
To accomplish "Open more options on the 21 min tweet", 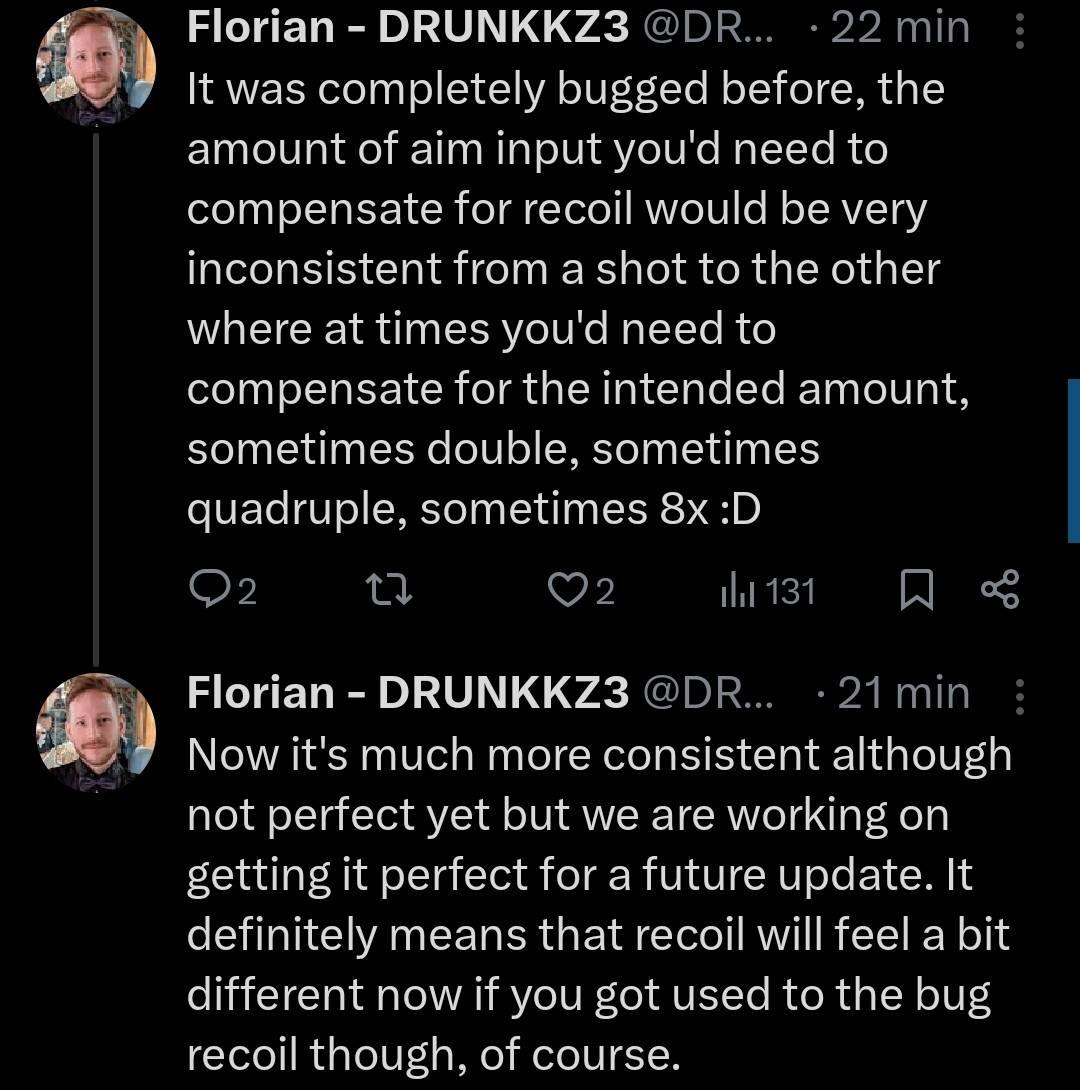I will pyautogui.click(x=1020, y=693).
